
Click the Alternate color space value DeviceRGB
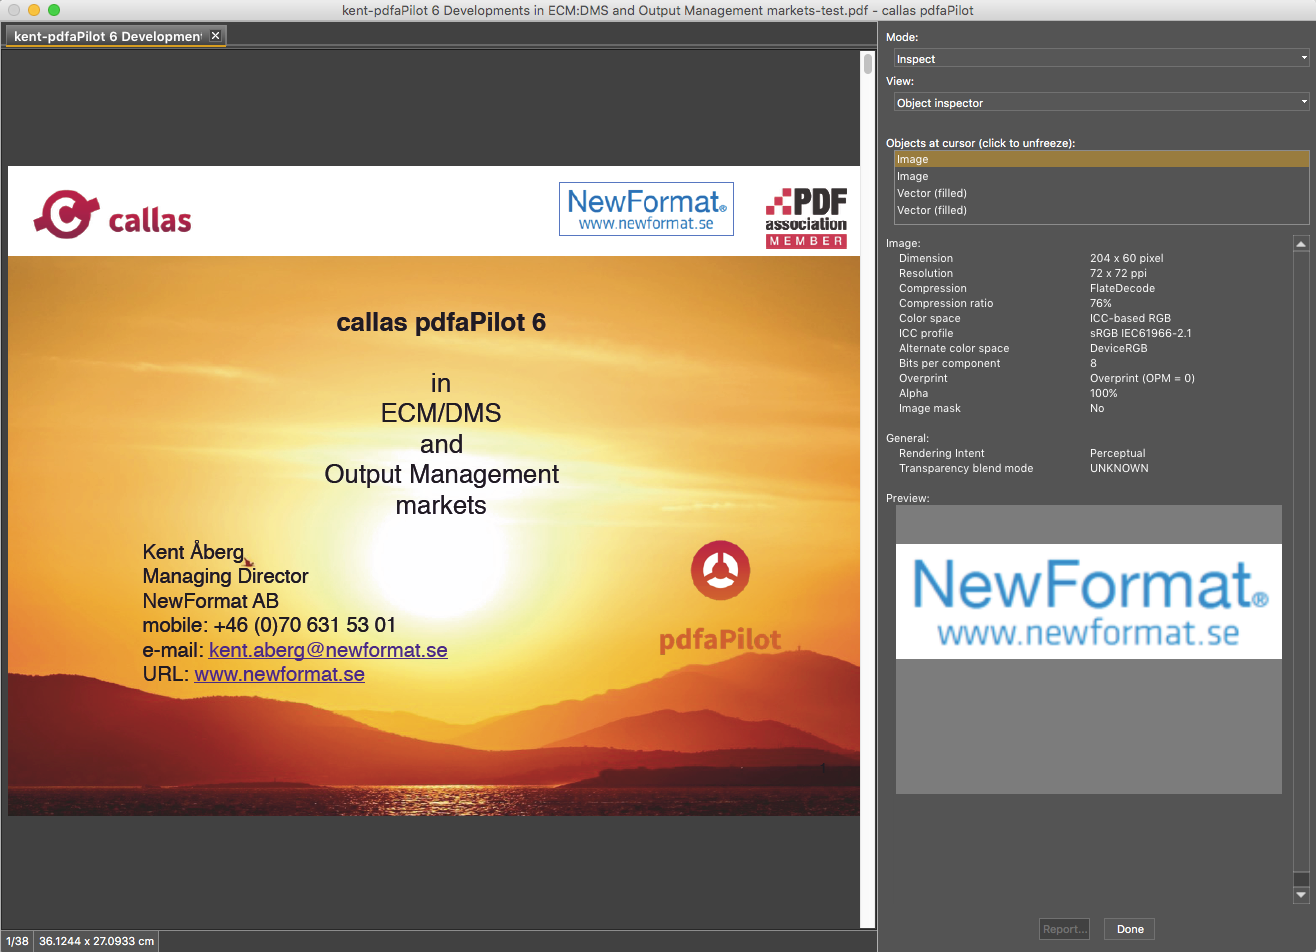click(x=1118, y=348)
